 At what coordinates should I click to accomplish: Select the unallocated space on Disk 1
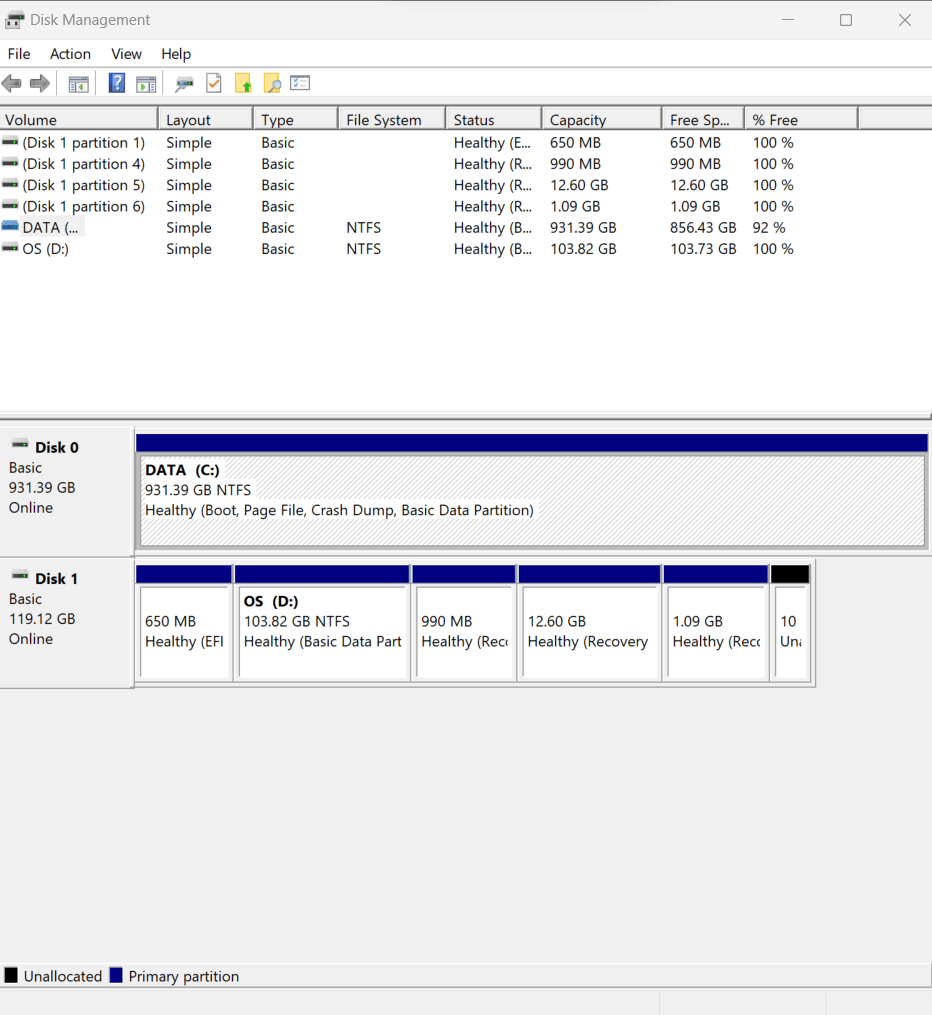point(791,625)
